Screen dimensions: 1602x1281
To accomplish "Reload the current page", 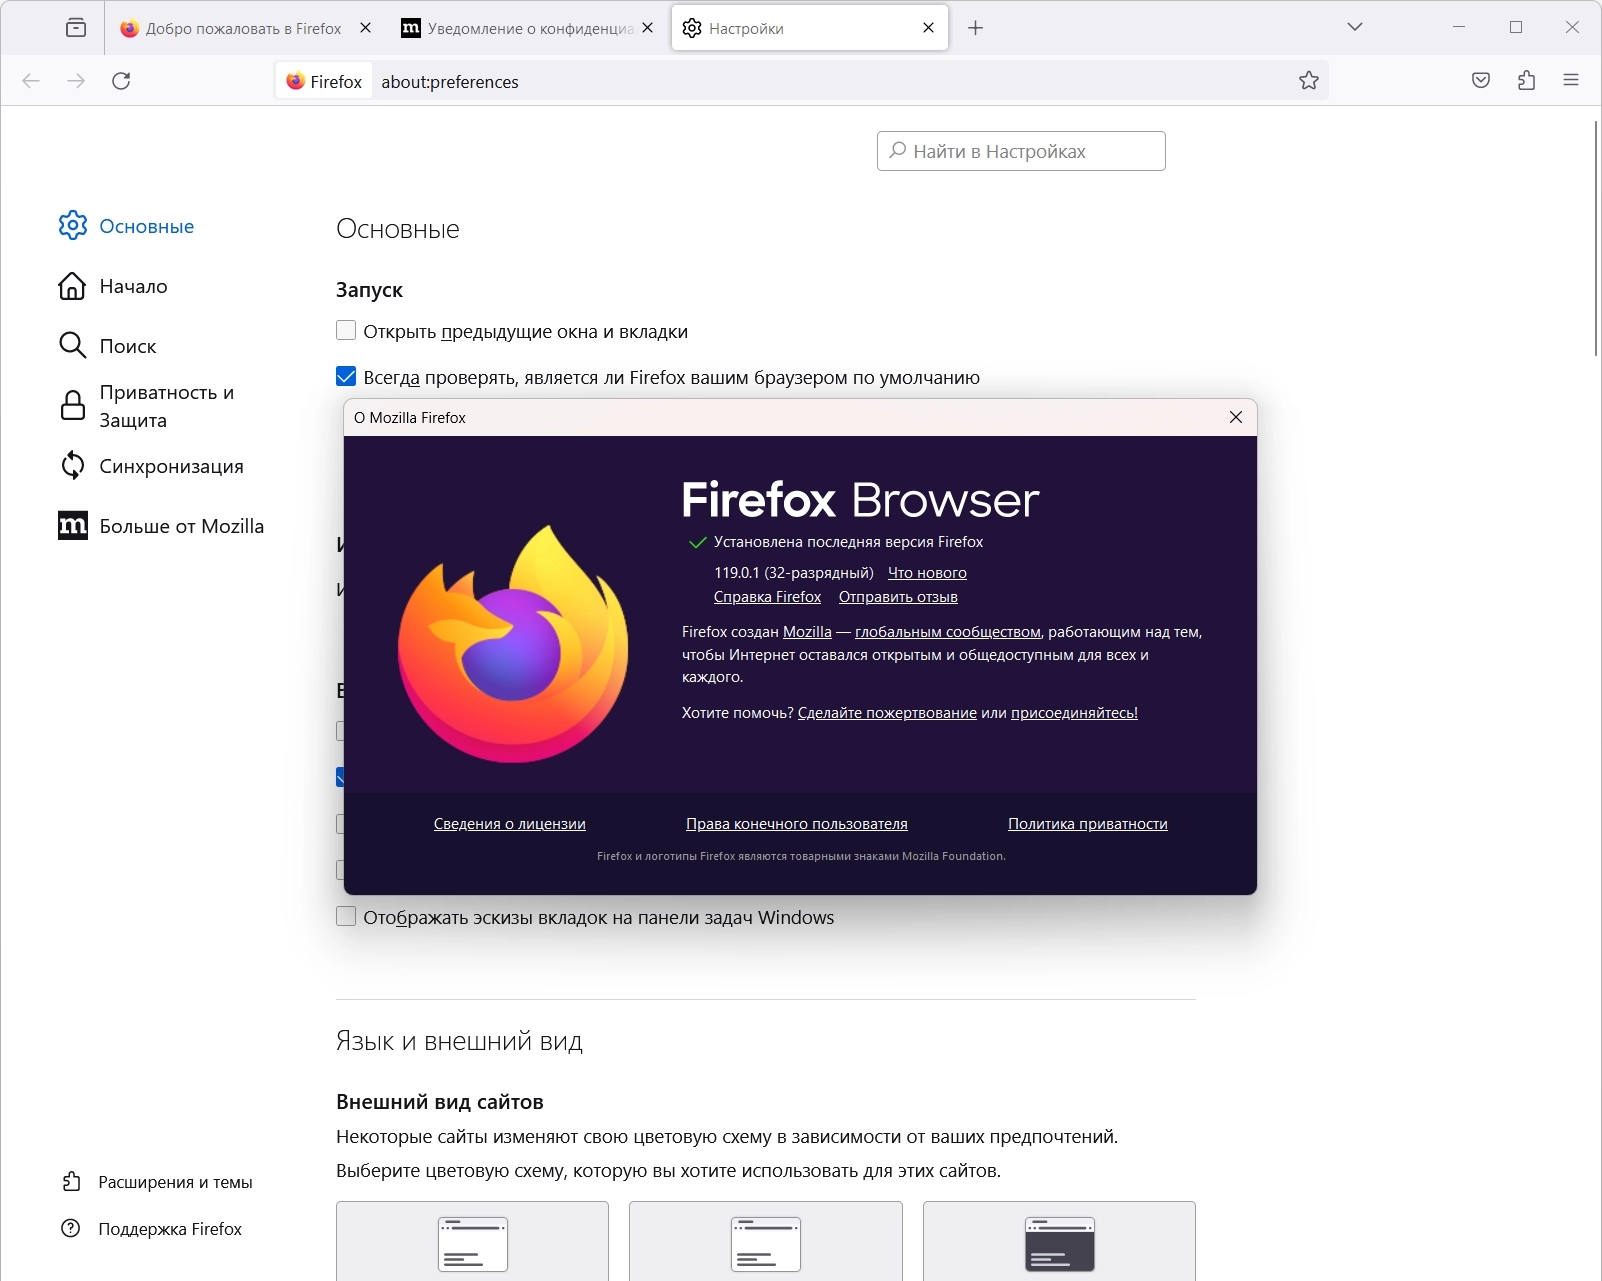I will 122,81.
